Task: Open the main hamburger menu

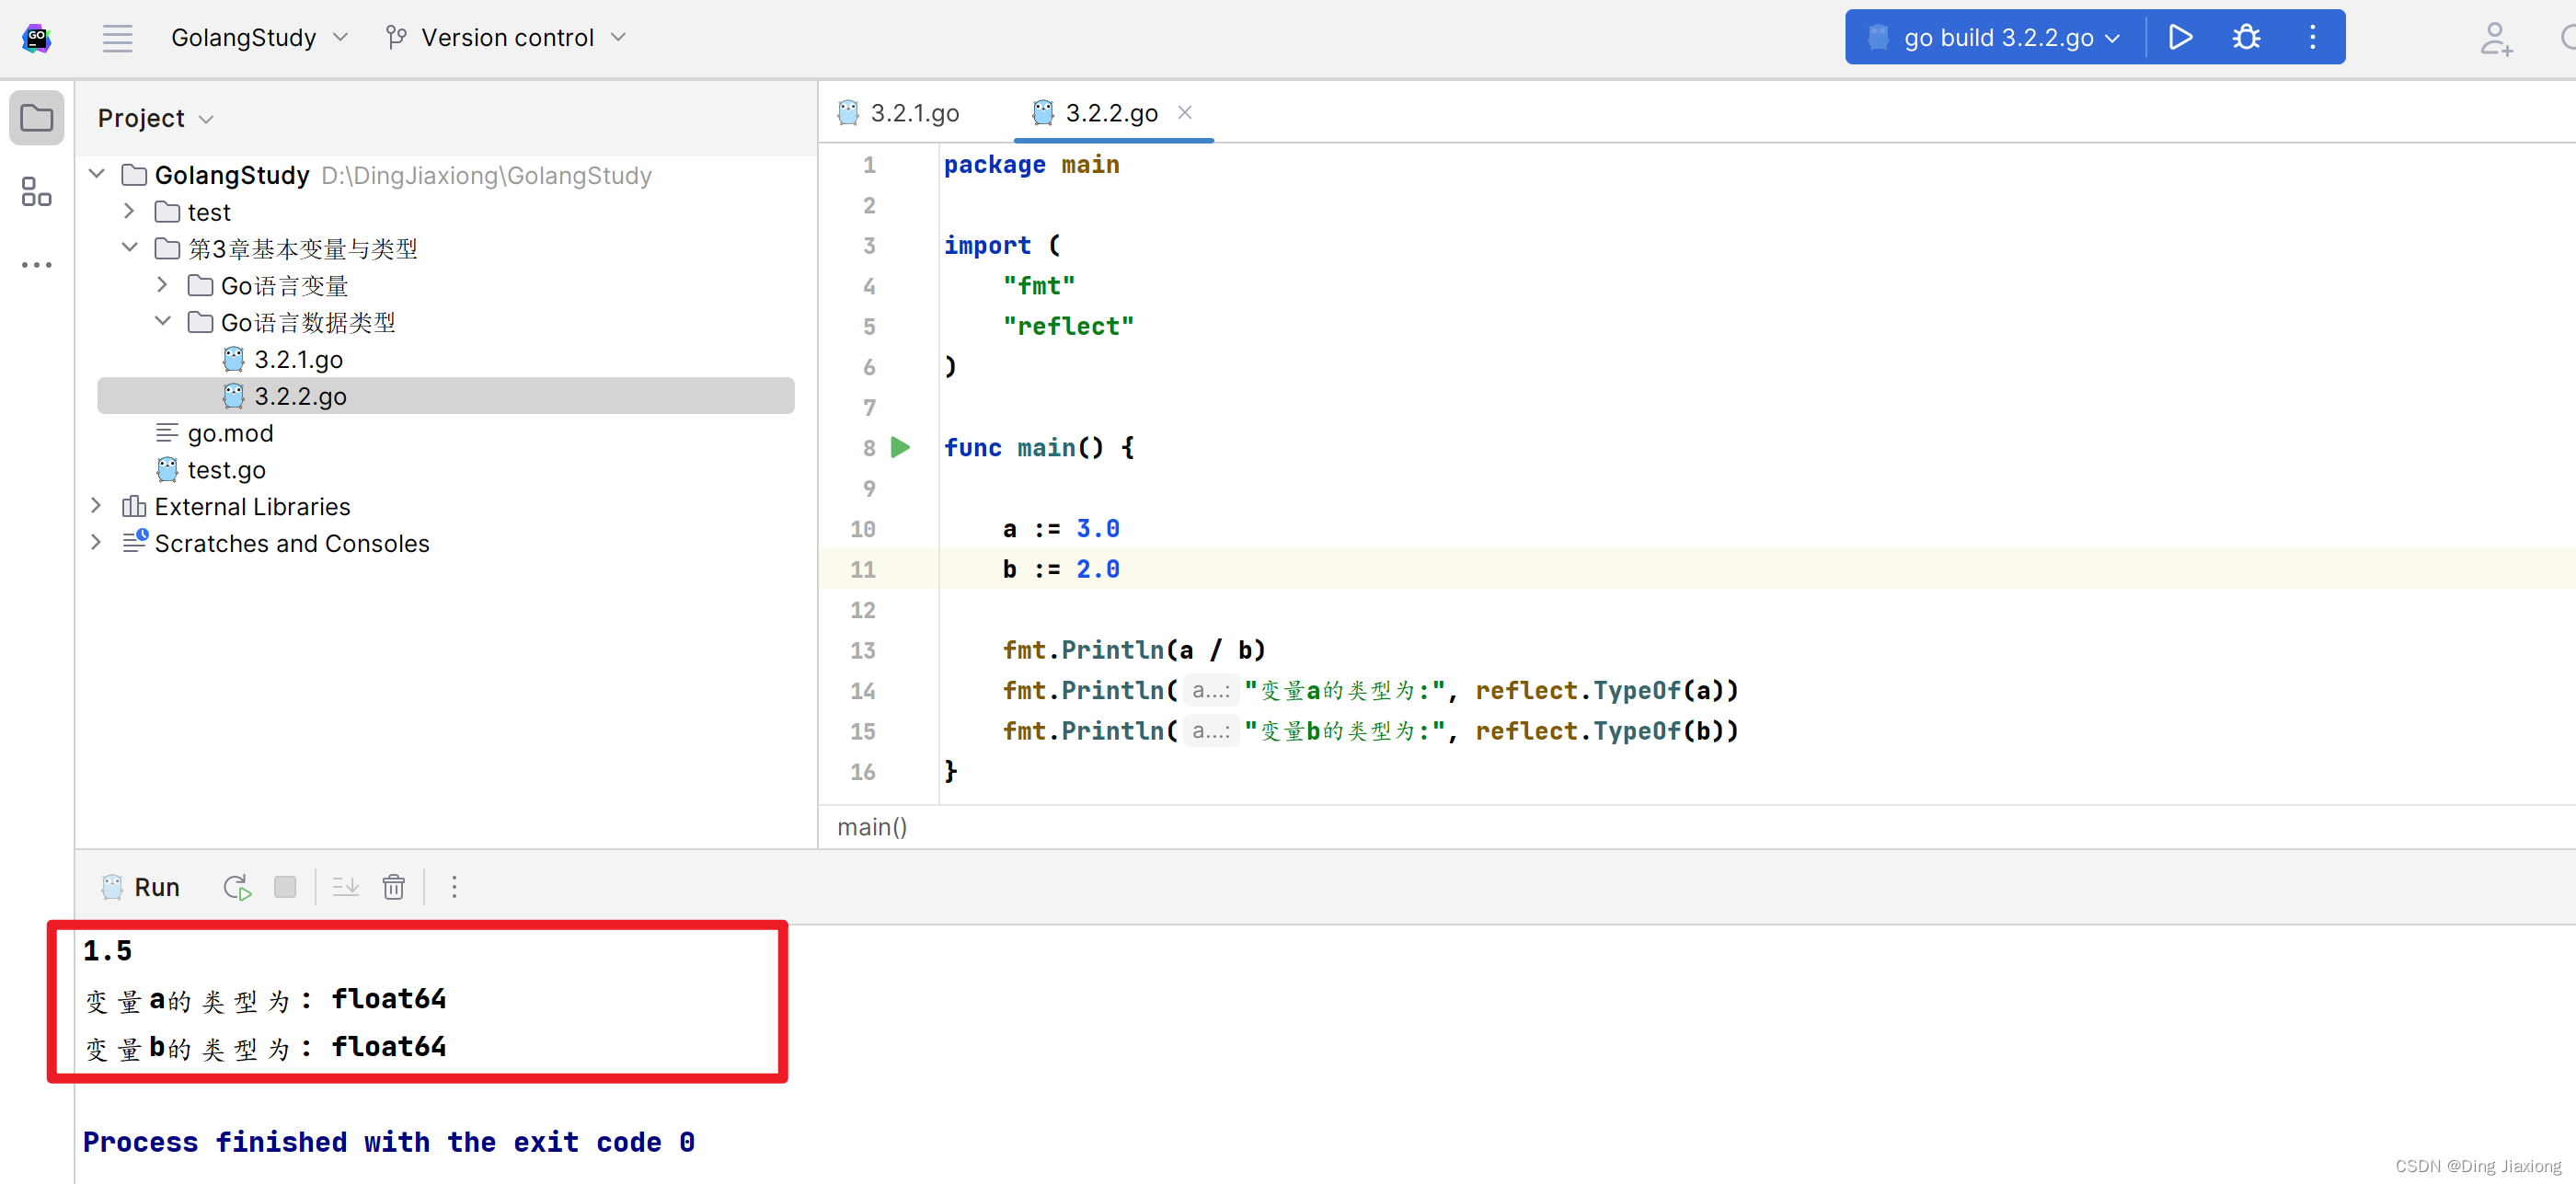Action: click(x=117, y=38)
